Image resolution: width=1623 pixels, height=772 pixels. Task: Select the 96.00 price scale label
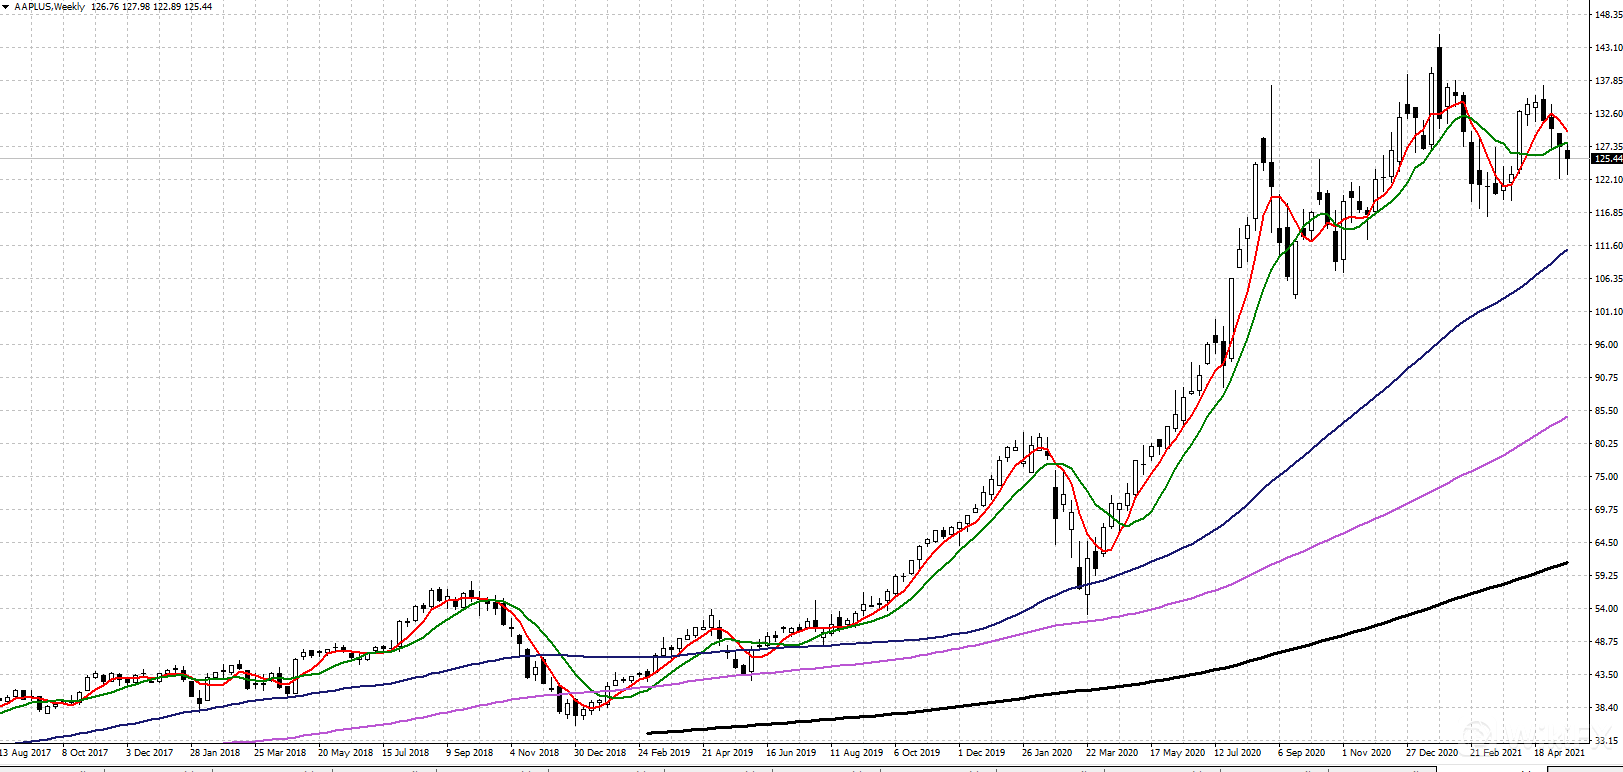coord(1608,345)
